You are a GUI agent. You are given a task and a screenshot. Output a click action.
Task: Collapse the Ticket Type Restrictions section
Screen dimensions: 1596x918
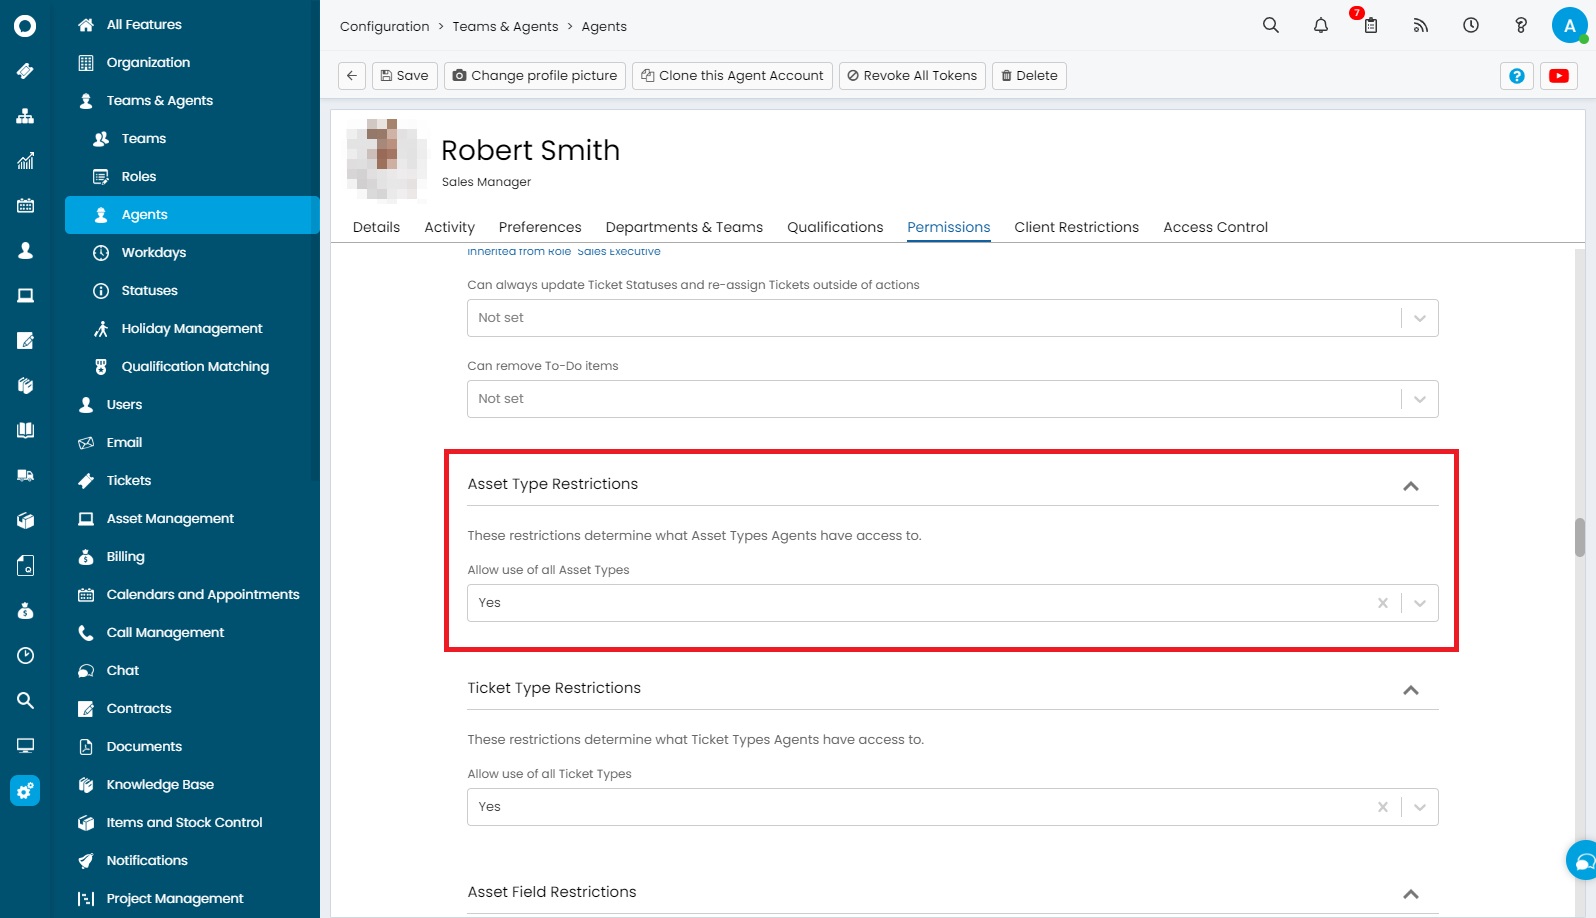click(x=1410, y=690)
